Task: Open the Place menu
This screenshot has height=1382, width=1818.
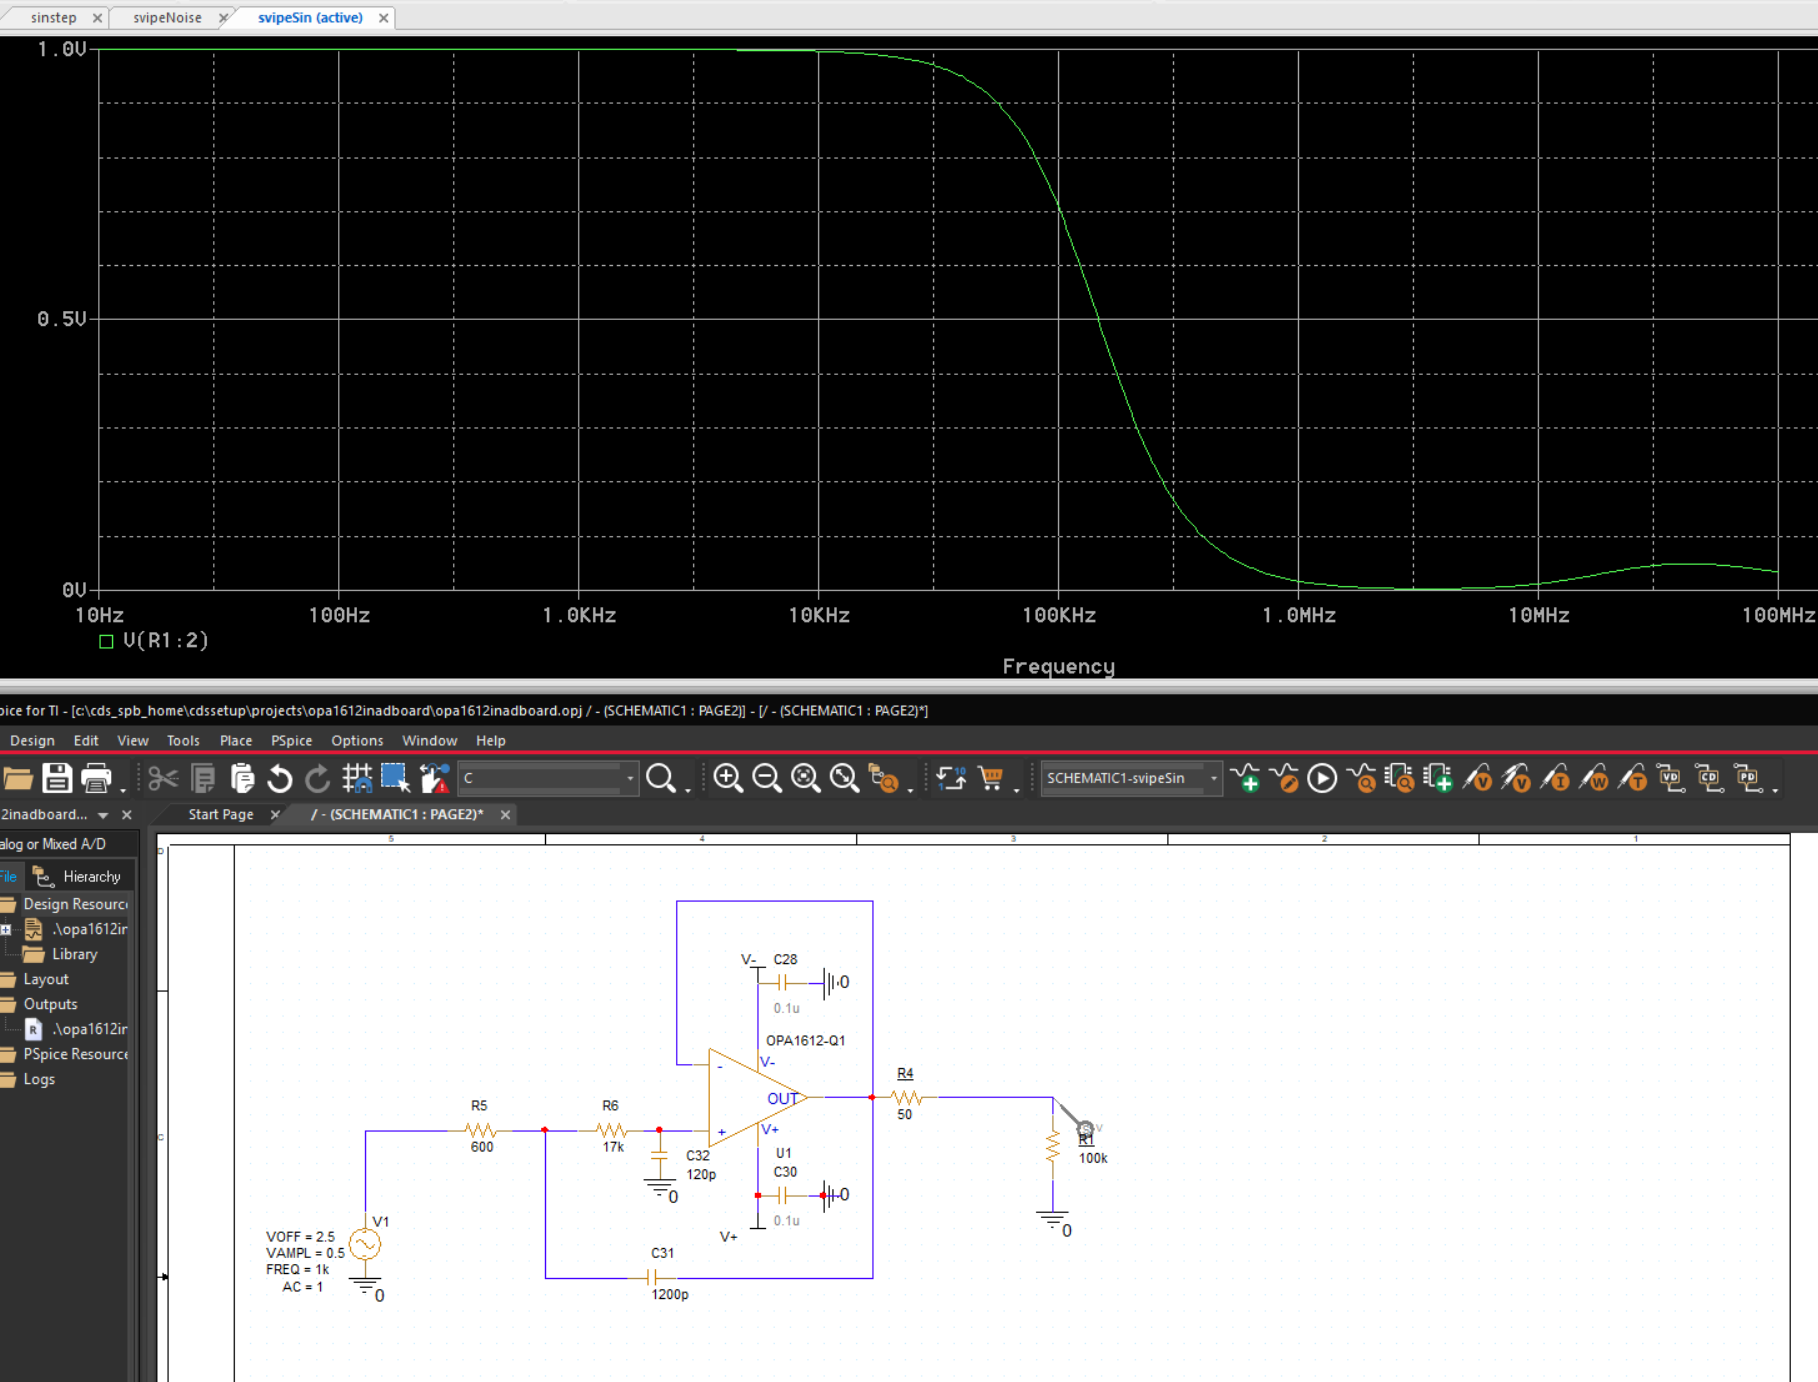Action: coord(236,741)
